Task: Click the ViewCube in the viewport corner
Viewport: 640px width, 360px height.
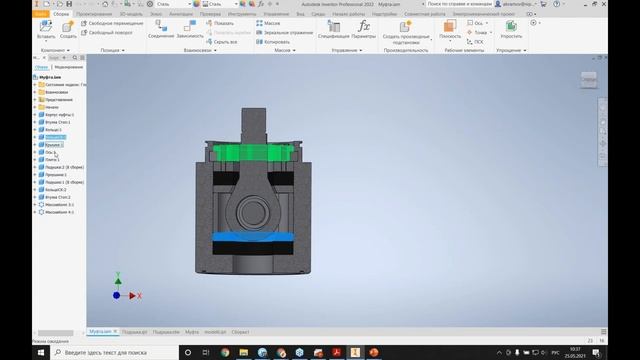Action: click(589, 80)
